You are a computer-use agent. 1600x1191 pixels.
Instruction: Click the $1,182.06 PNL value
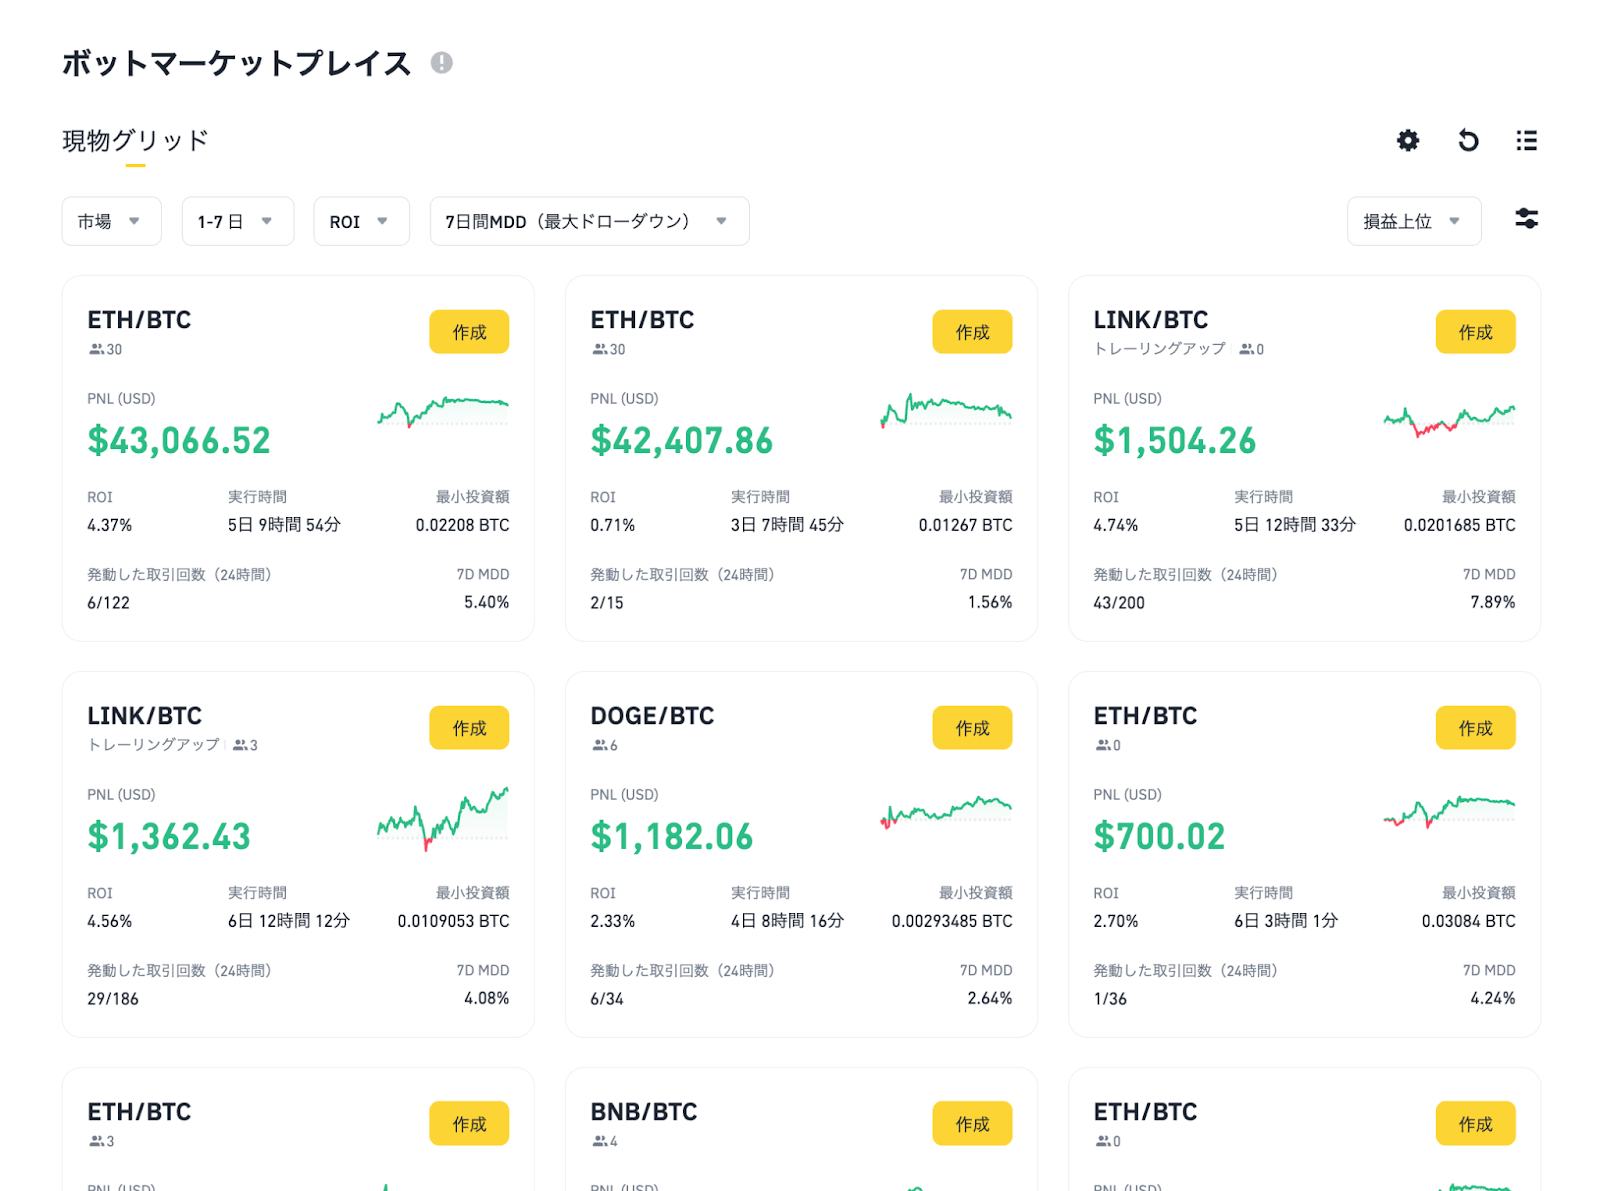pos(672,837)
